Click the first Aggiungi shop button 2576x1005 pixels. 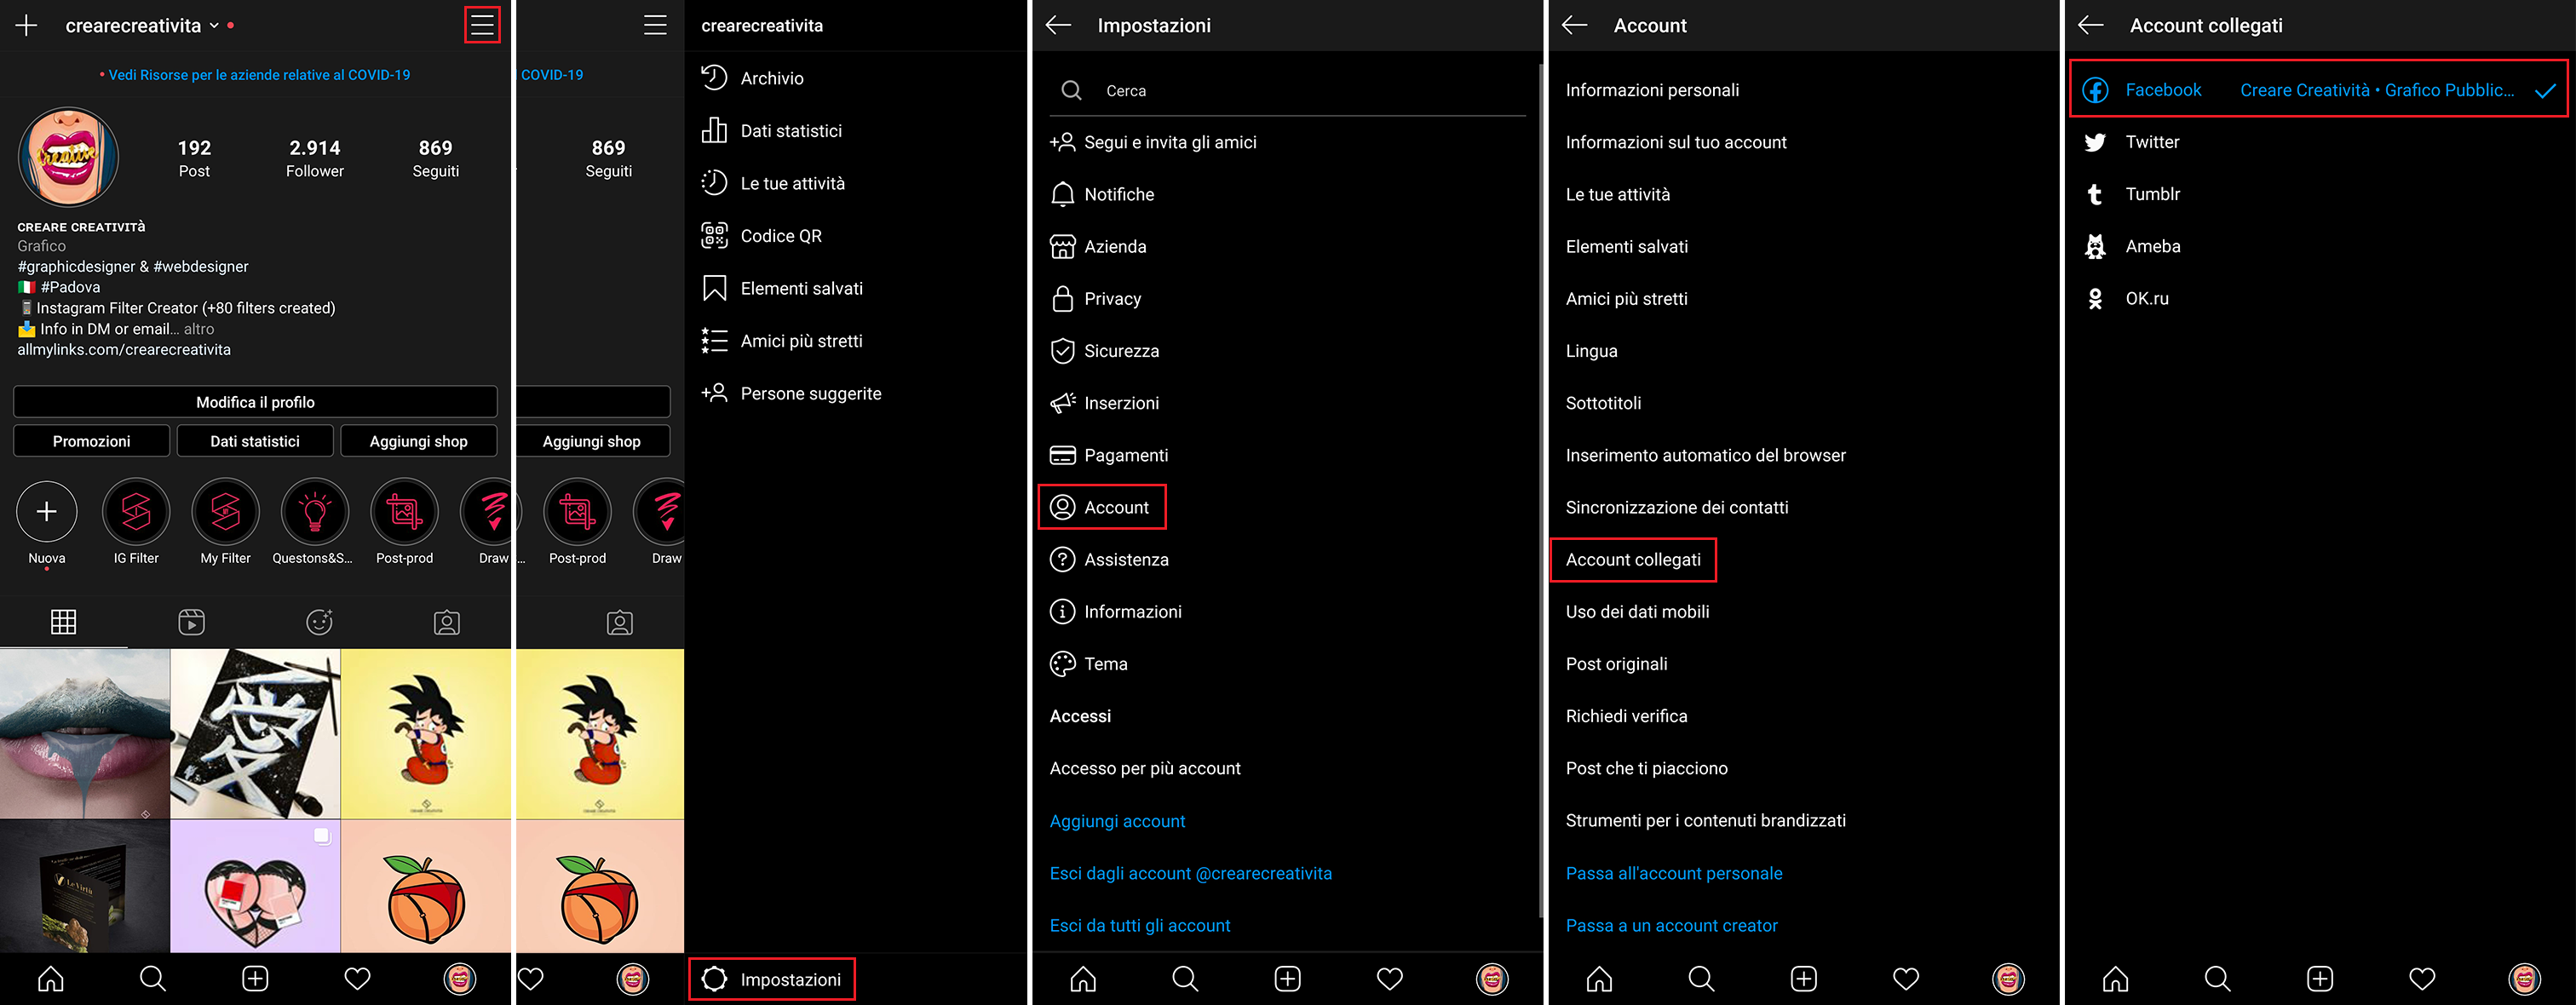pos(419,441)
